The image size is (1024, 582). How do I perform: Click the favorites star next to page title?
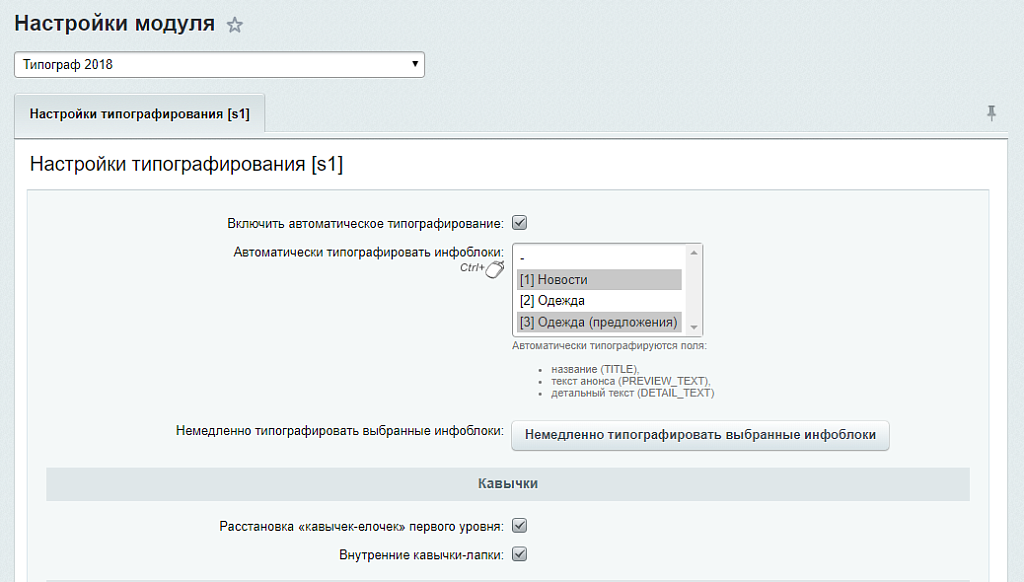pos(235,26)
